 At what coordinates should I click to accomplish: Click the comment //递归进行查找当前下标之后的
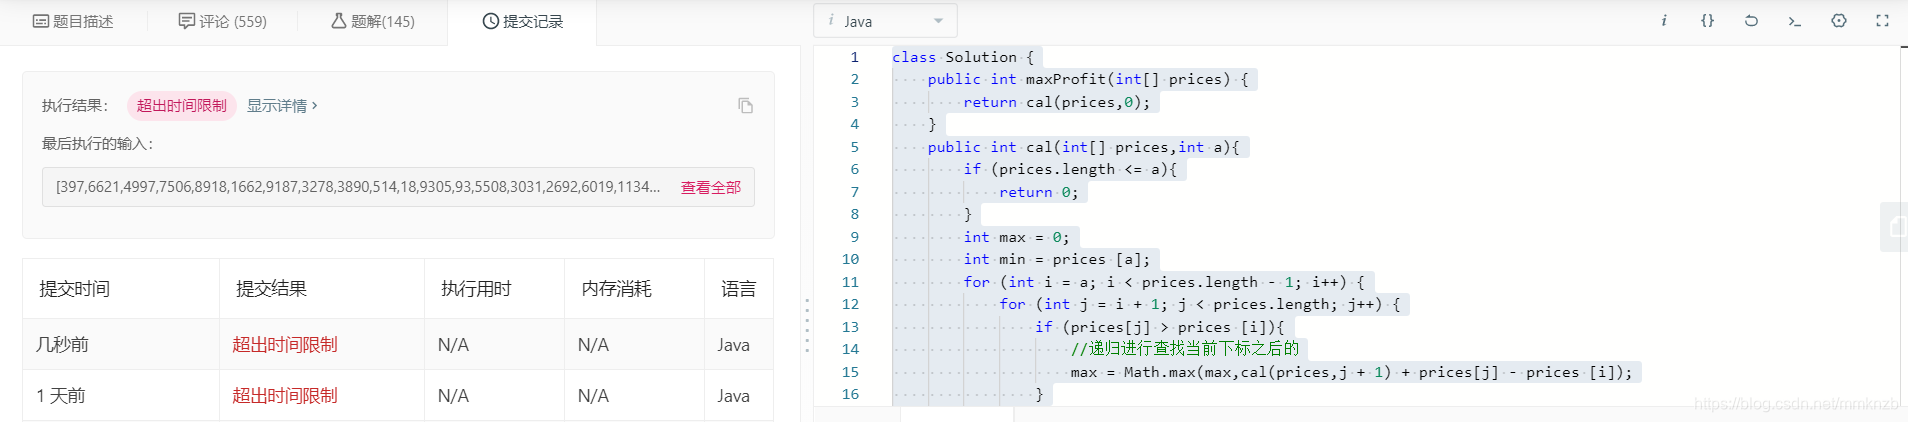(1184, 349)
